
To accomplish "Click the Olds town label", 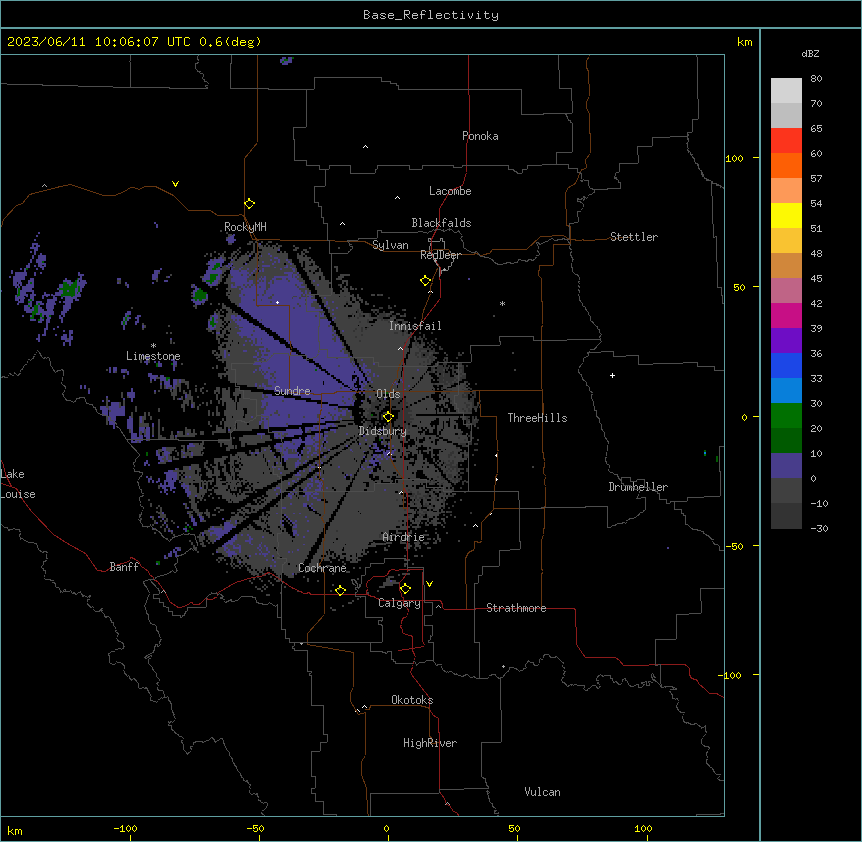I will click(x=388, y=394).
